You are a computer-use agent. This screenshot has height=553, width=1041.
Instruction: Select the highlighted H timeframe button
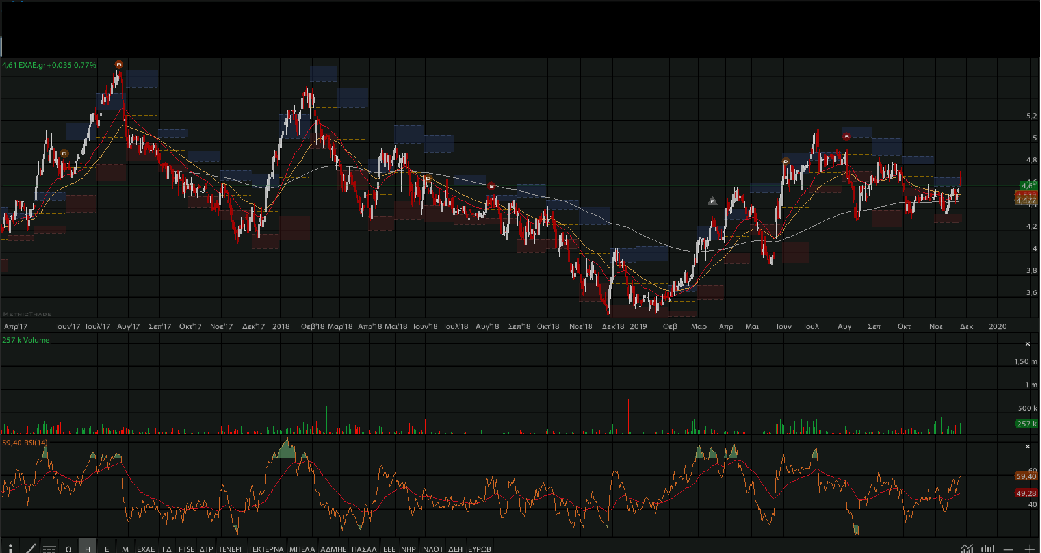point(88,548)
